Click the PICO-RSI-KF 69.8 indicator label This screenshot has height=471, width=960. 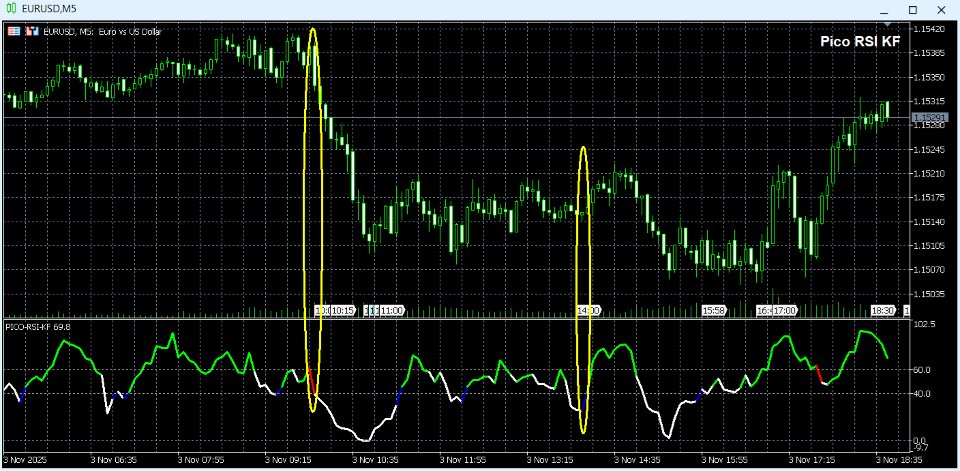pyautogui.click(x=39, y=326)
